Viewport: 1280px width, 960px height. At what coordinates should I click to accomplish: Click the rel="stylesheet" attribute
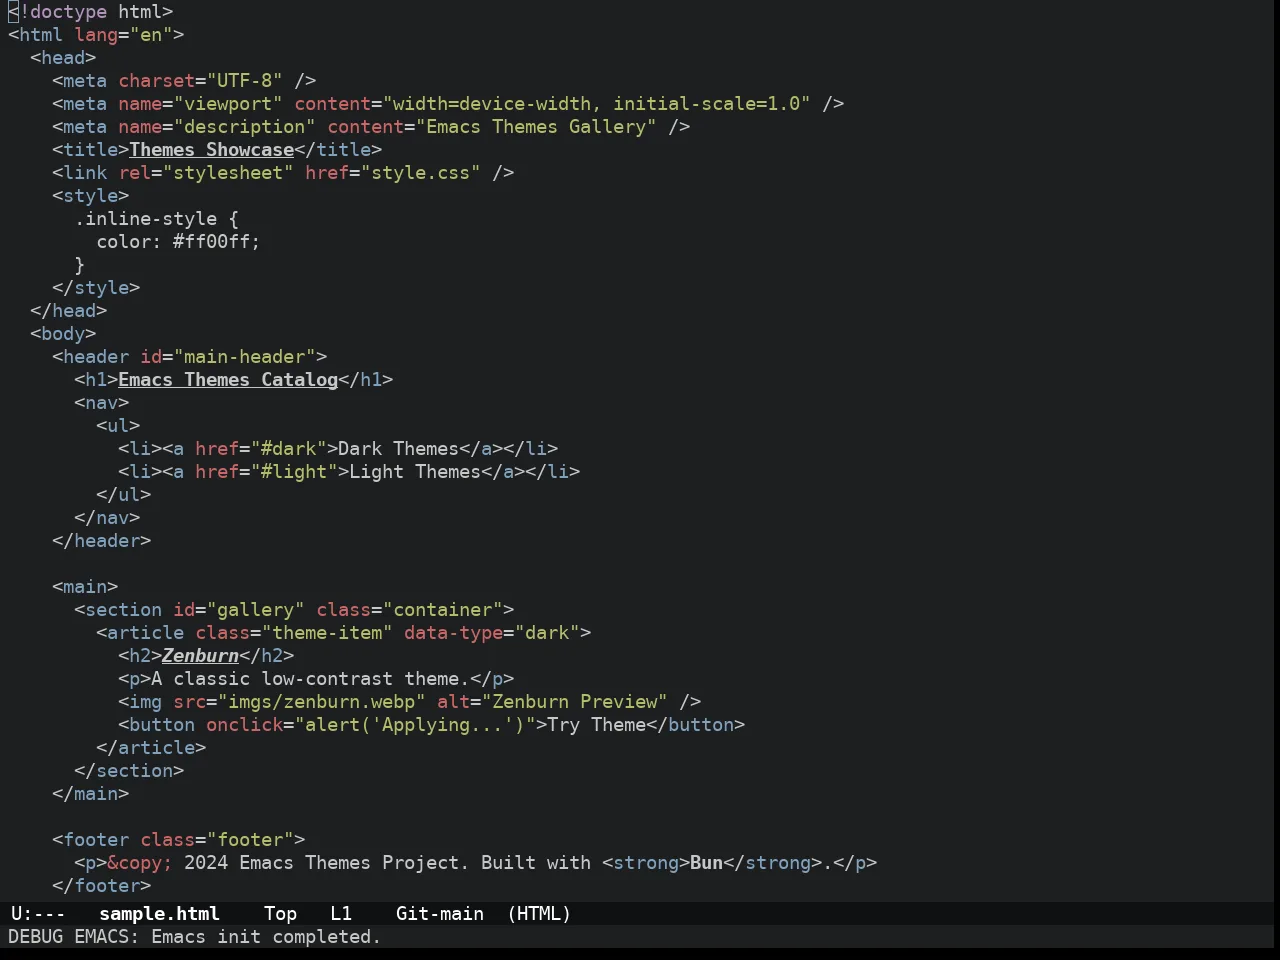206,172
